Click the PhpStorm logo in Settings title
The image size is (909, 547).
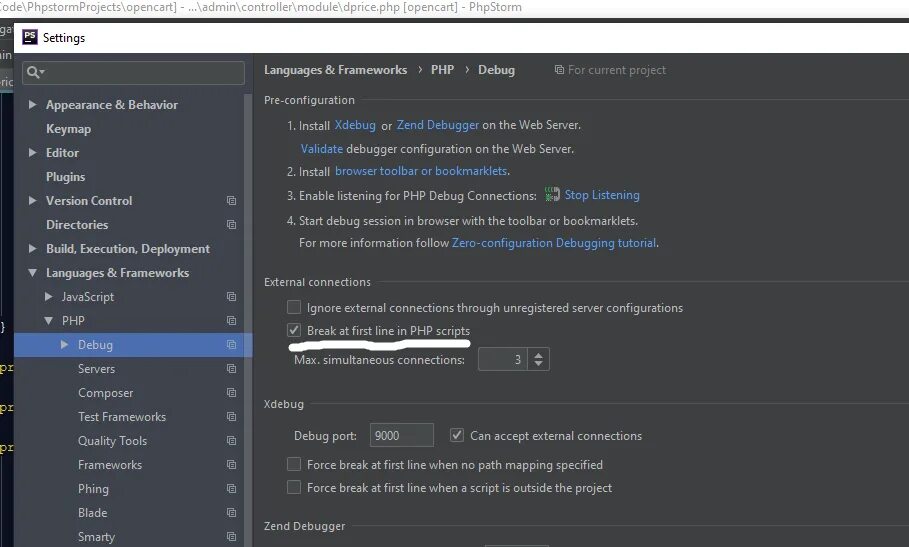tap(30, 37)
